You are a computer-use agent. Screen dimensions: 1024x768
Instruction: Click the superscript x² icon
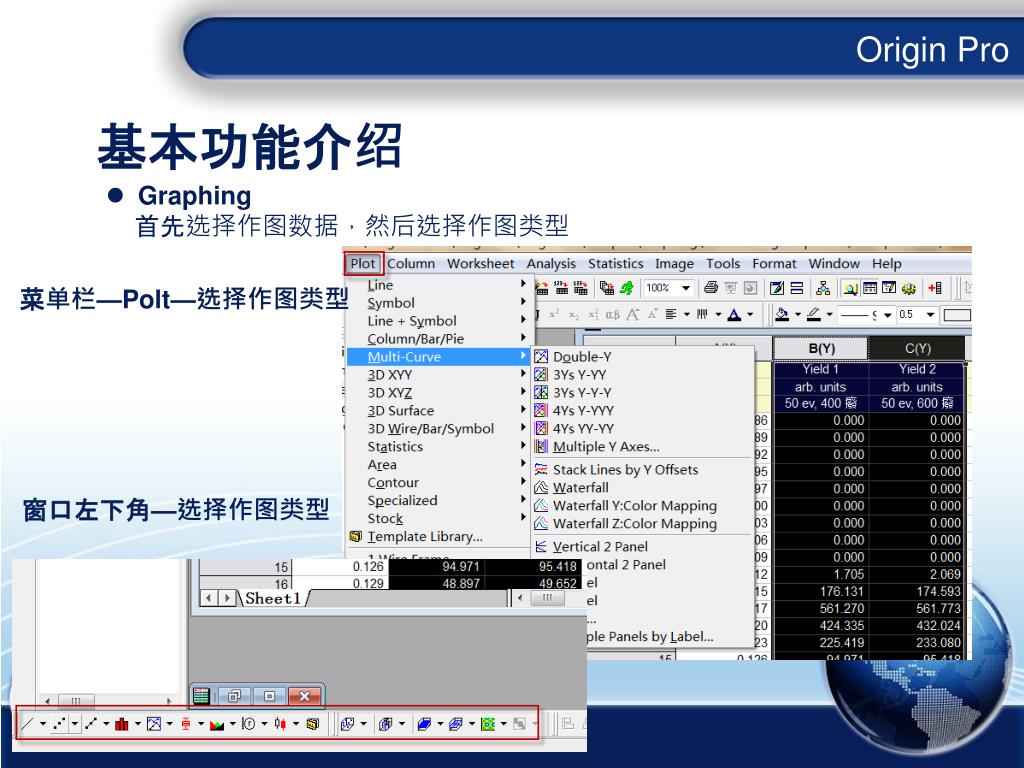(x=554, y=314)
